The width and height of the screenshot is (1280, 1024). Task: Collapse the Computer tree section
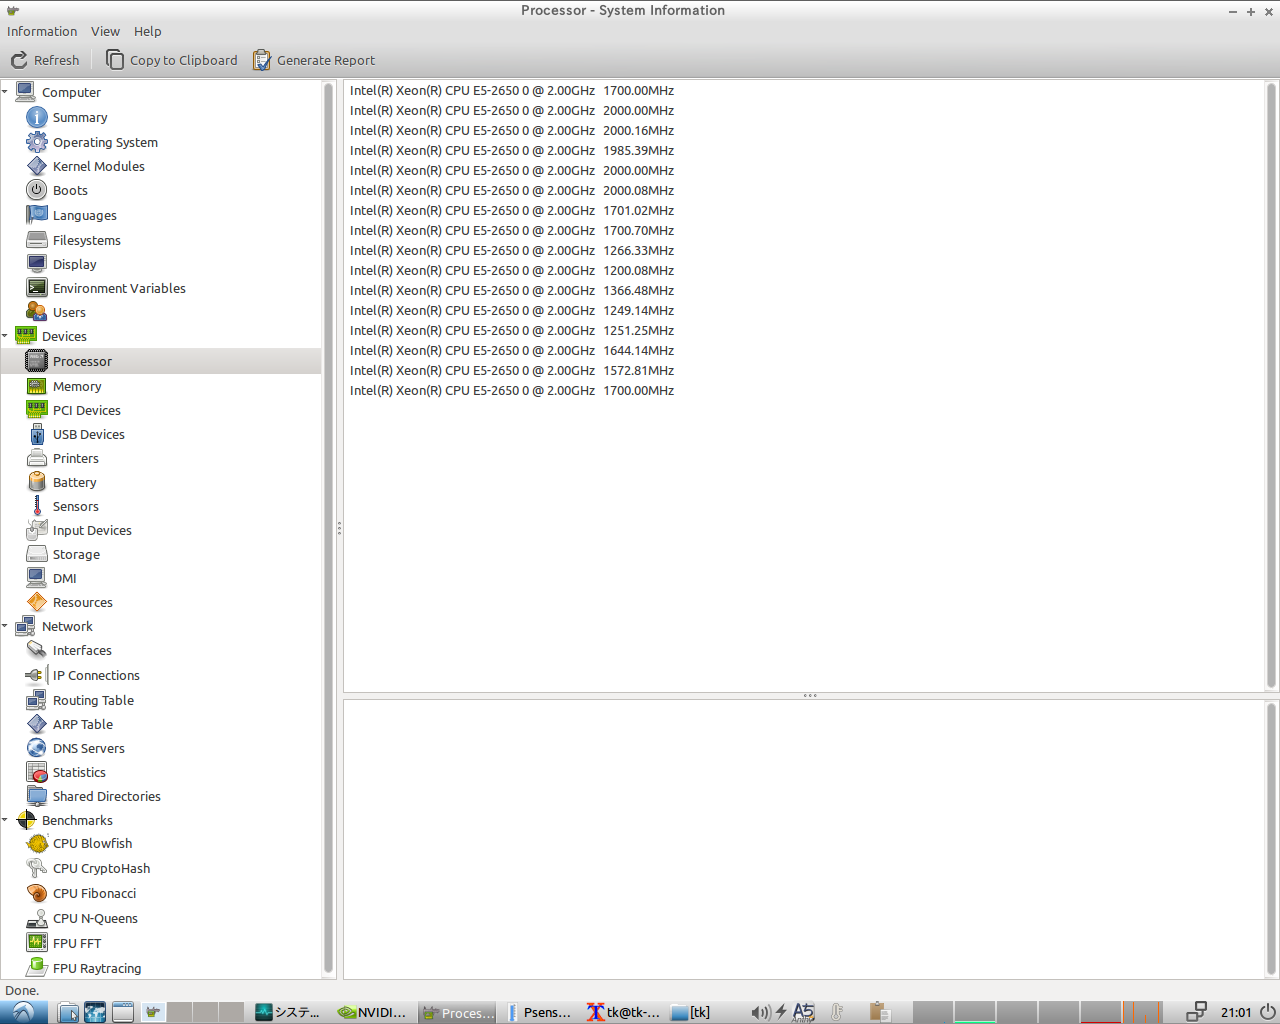click(x=5, y=92)
